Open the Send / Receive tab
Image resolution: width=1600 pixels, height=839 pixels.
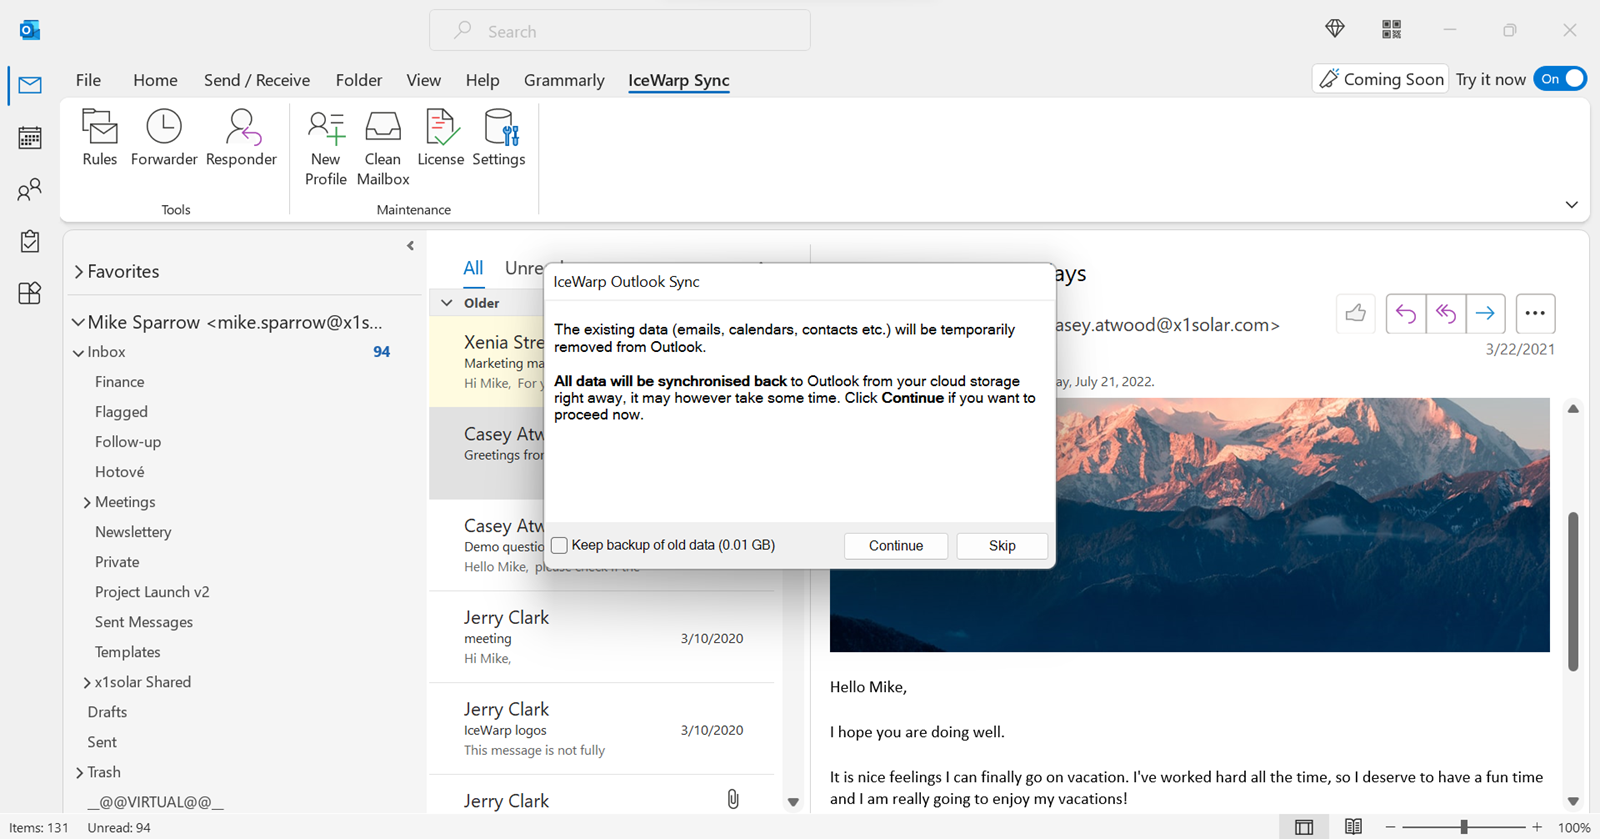click(257, 80)
